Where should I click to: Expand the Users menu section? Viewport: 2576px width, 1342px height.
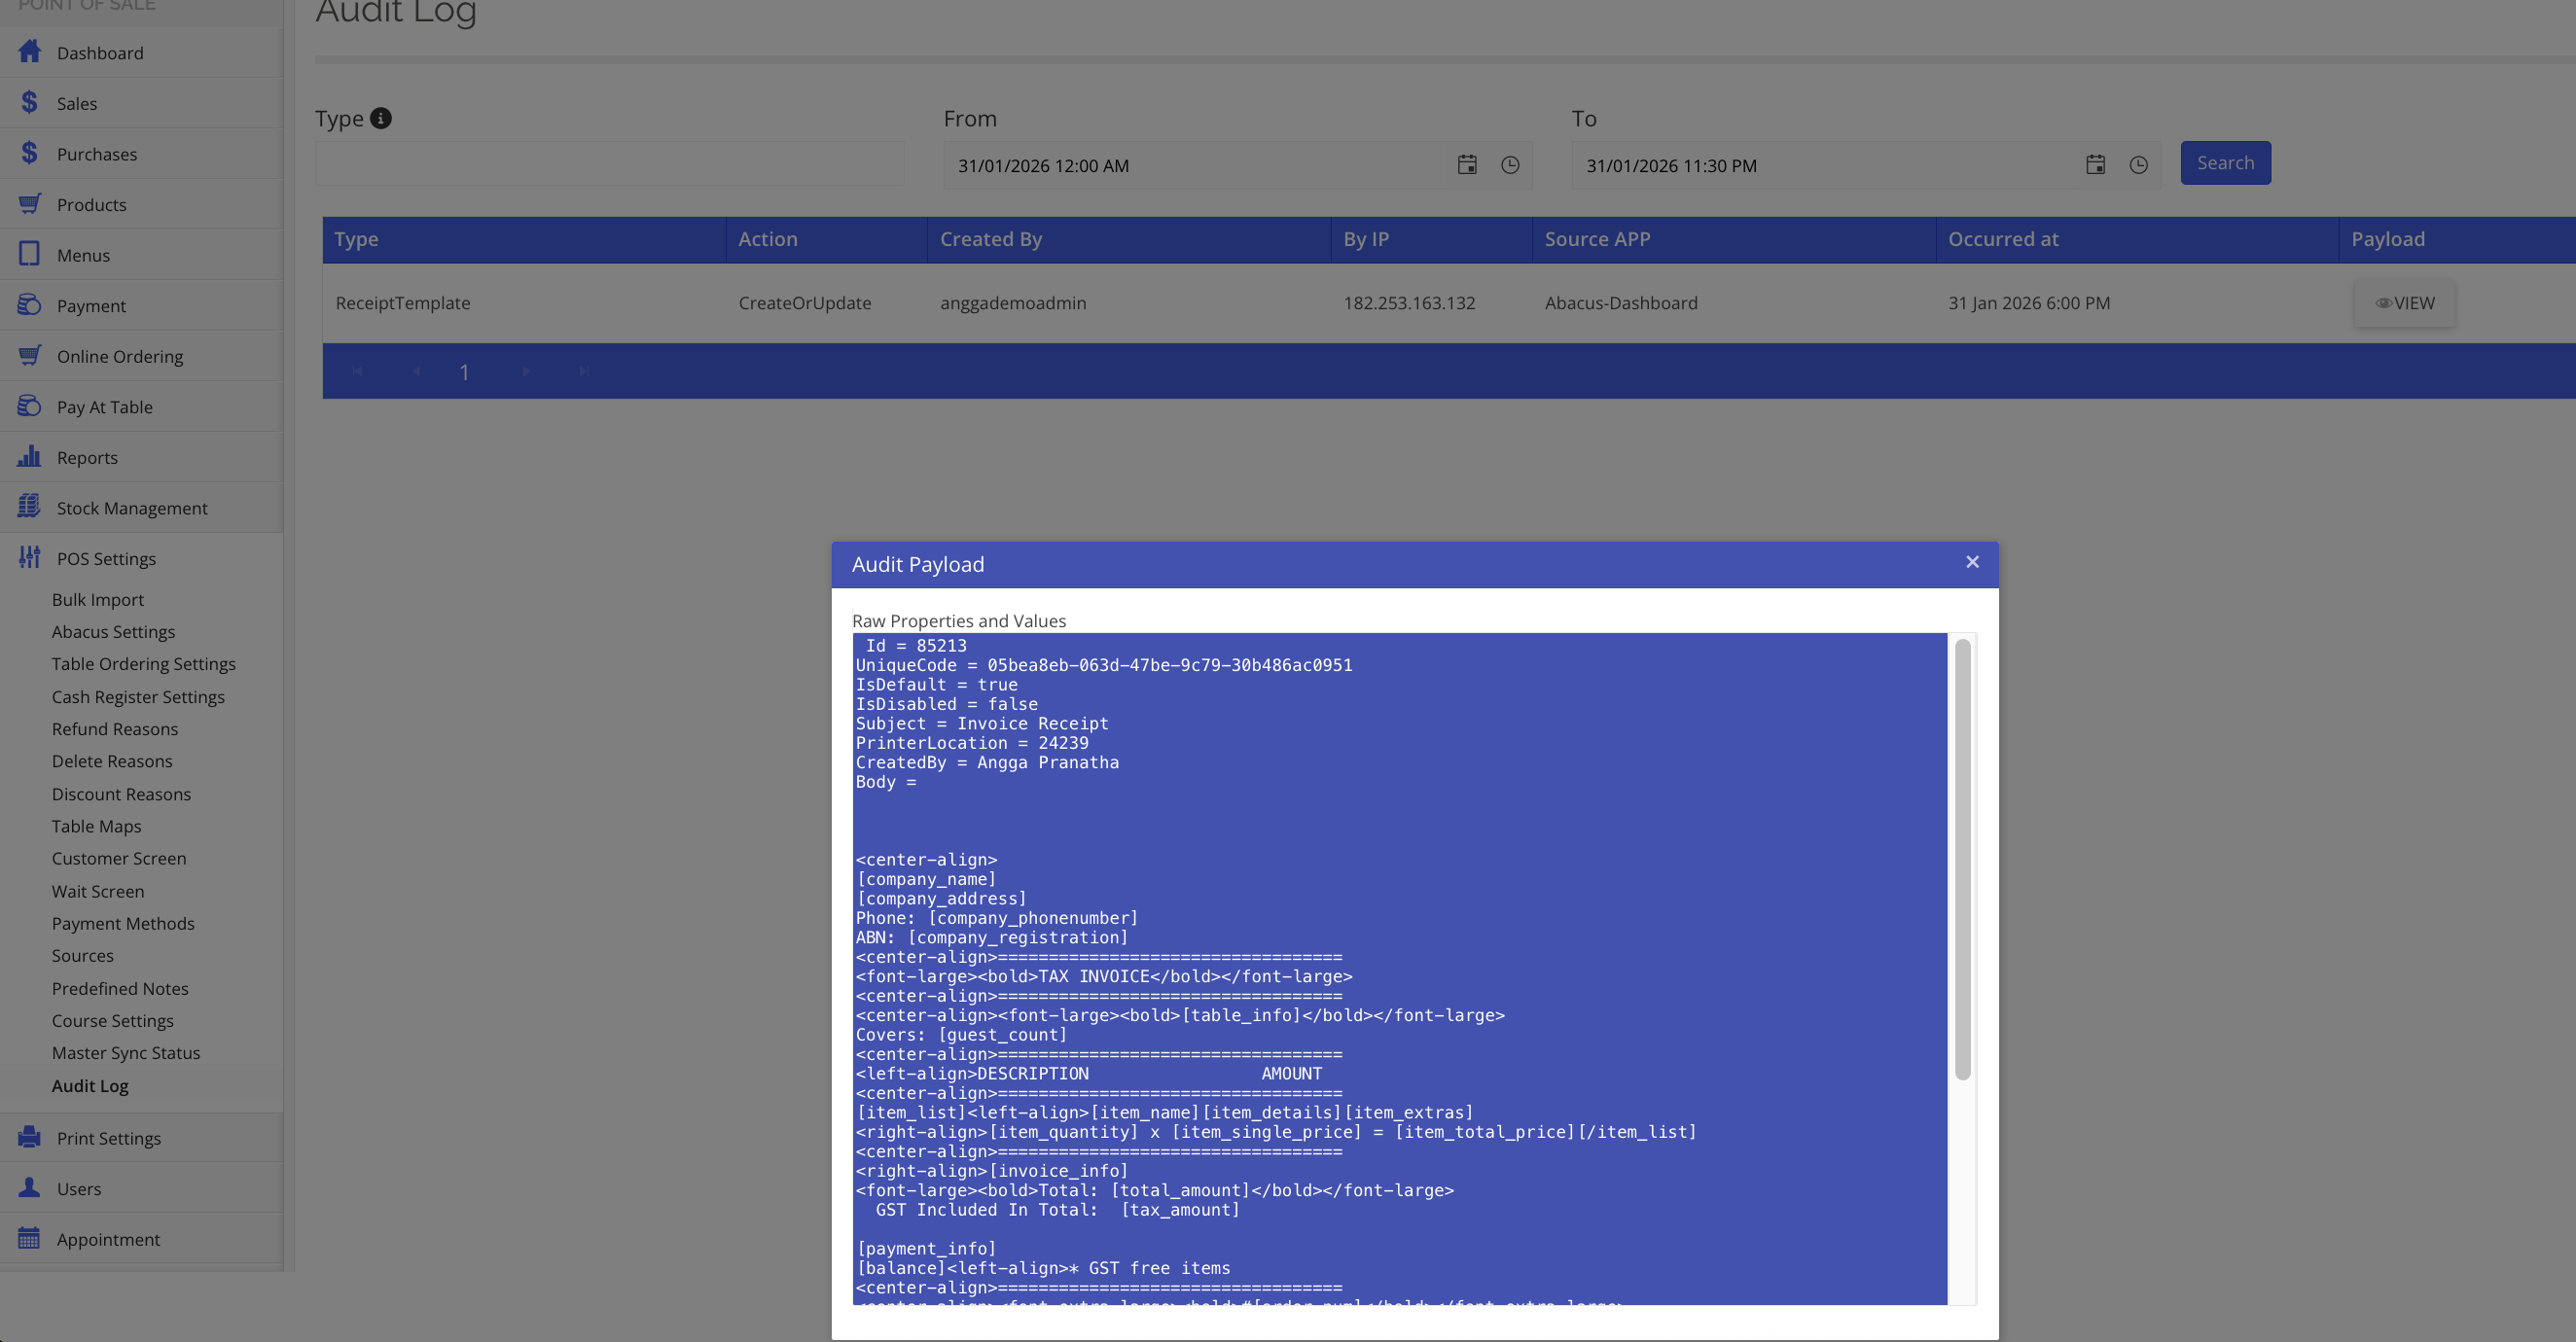point(79,1188)
